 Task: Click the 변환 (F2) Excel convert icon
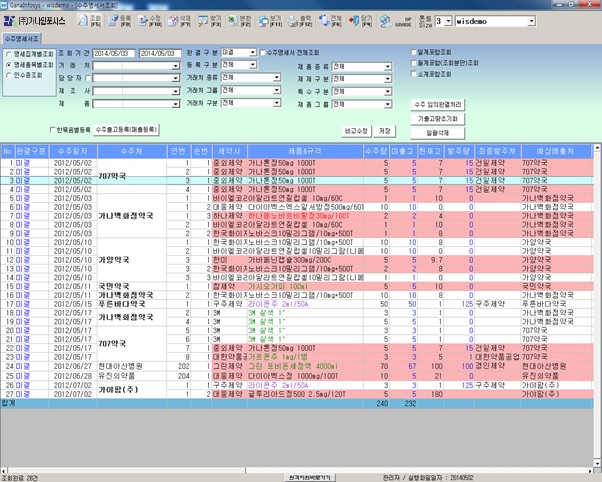240,21
